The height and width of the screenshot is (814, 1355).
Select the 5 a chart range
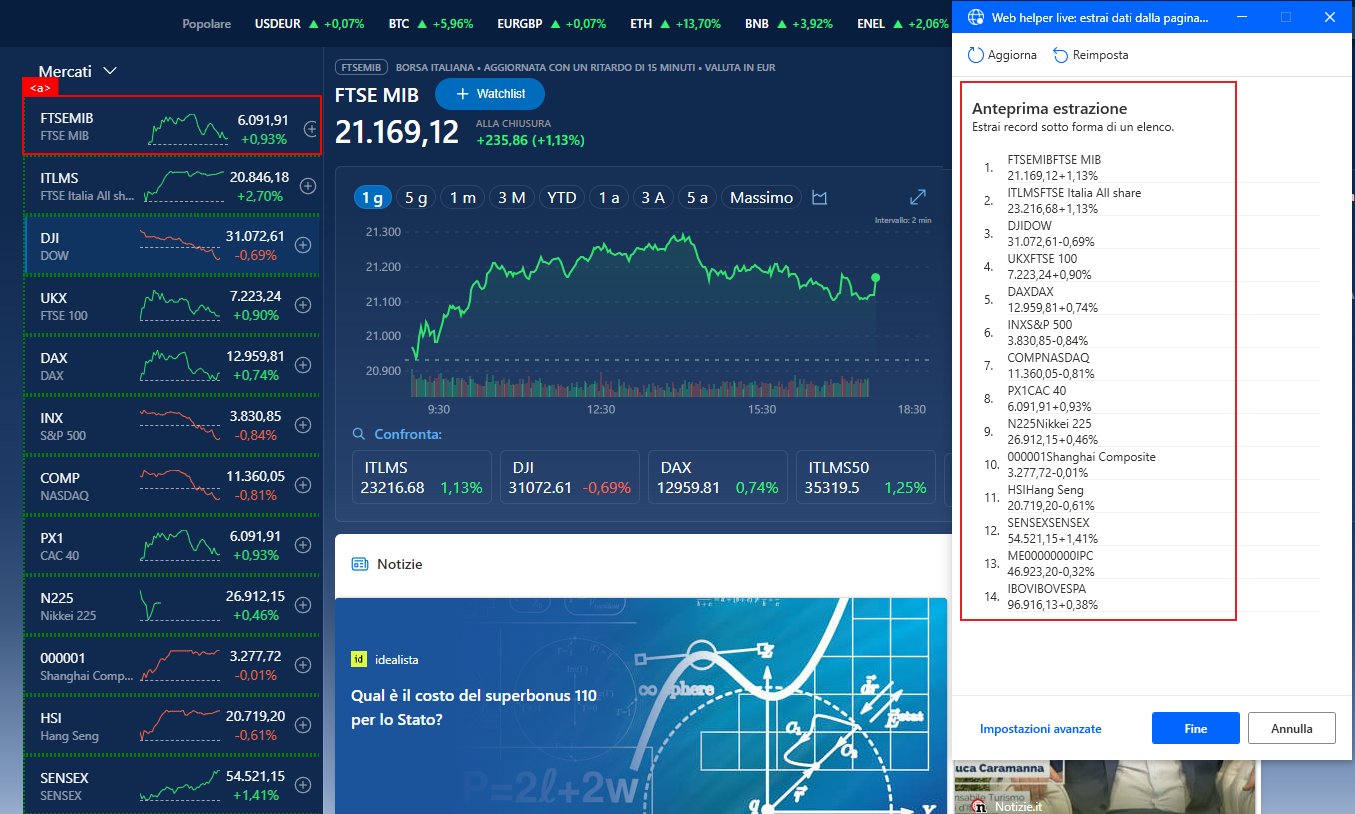pyautogui.click(x=697, y=198)
